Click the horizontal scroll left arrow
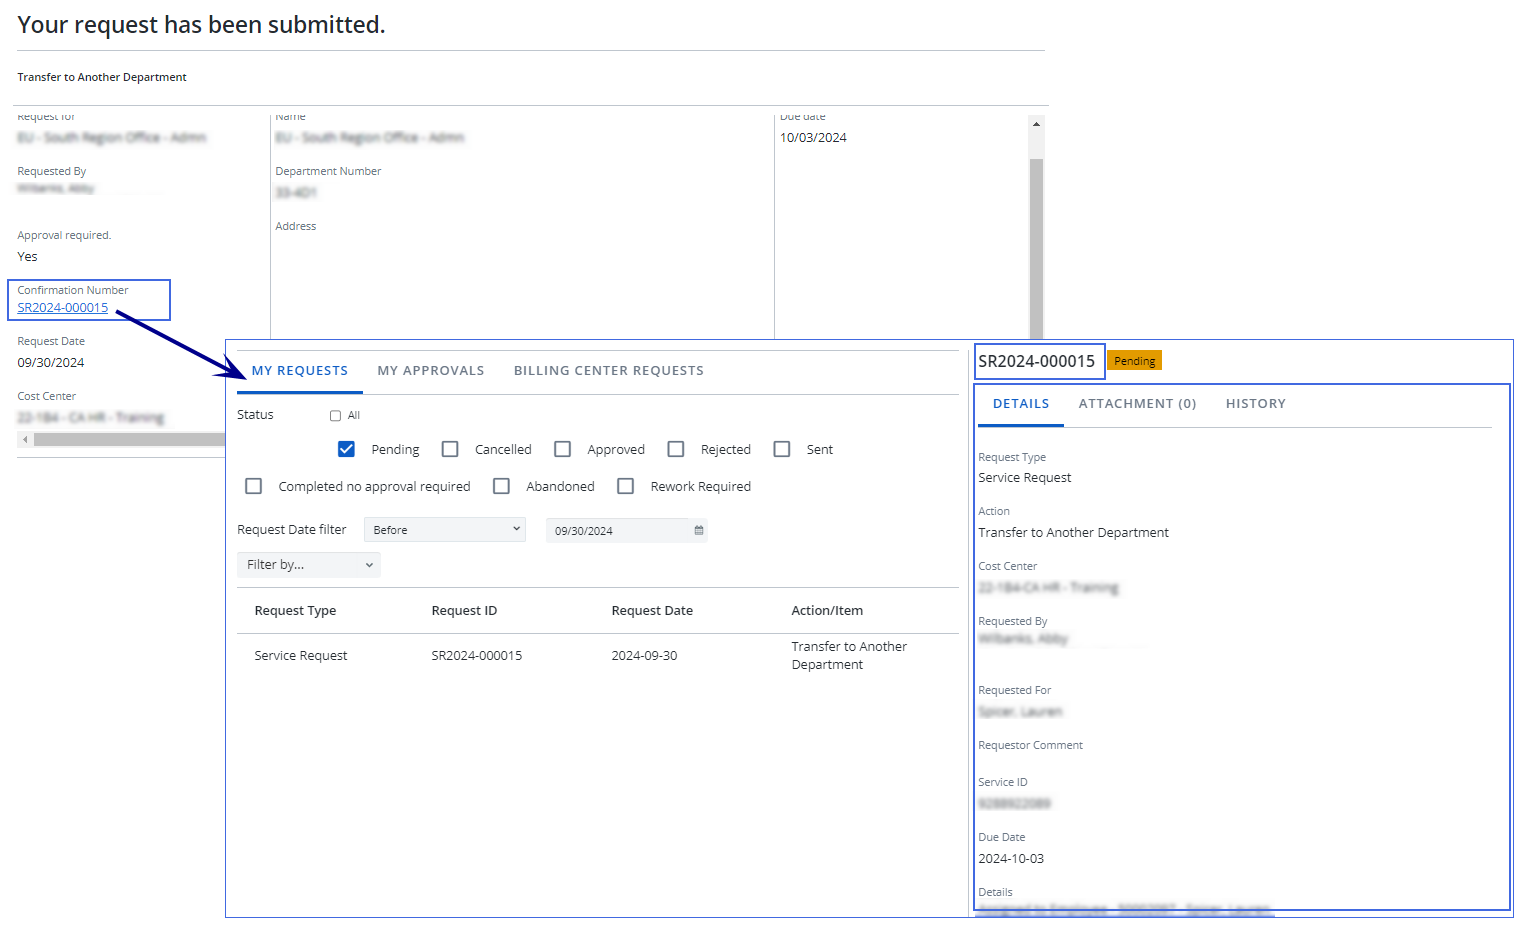1524x928 pixels. (25, 439)
